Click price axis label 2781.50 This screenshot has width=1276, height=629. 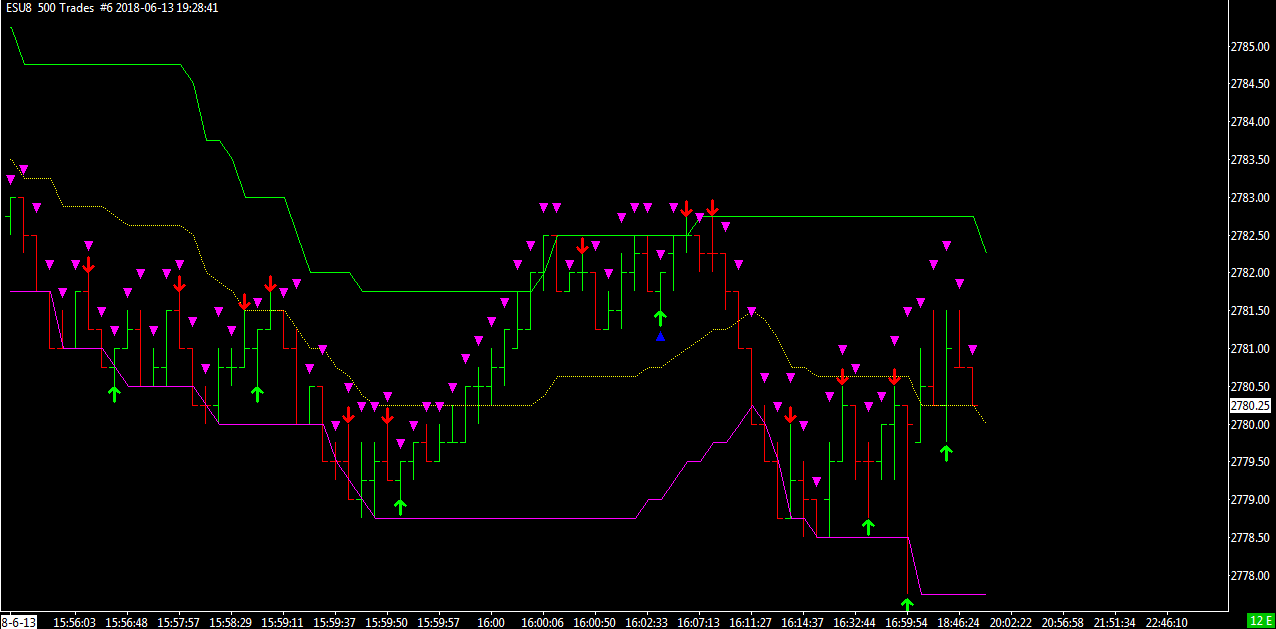pos(1250,311)
